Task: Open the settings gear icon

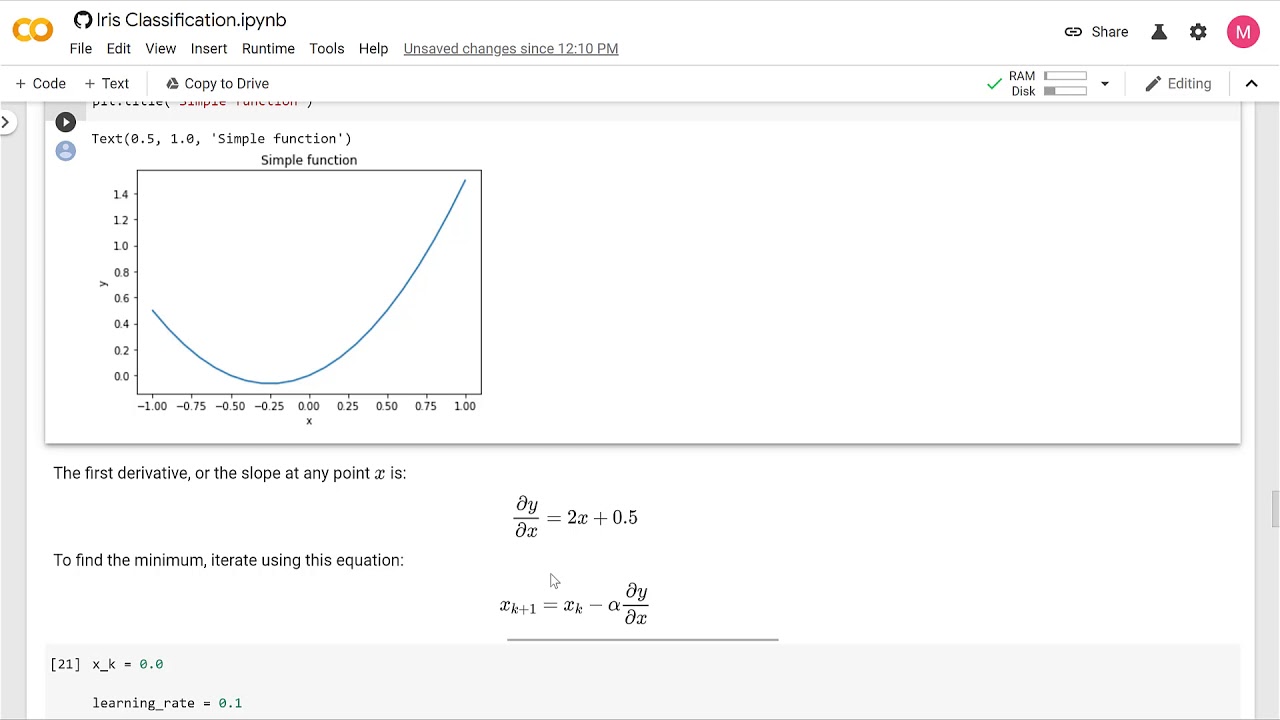Action: [1198, 32]
